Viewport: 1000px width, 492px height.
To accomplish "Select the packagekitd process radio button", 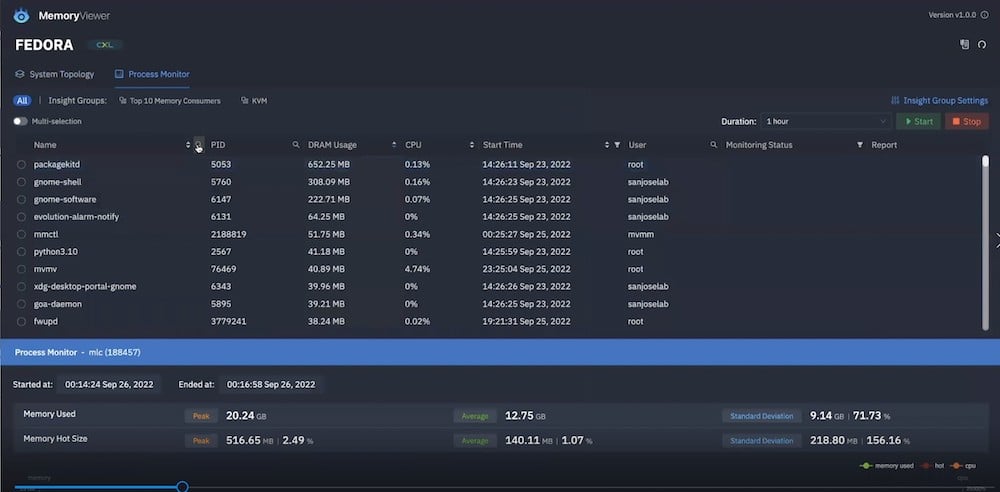I will [22, 165].
